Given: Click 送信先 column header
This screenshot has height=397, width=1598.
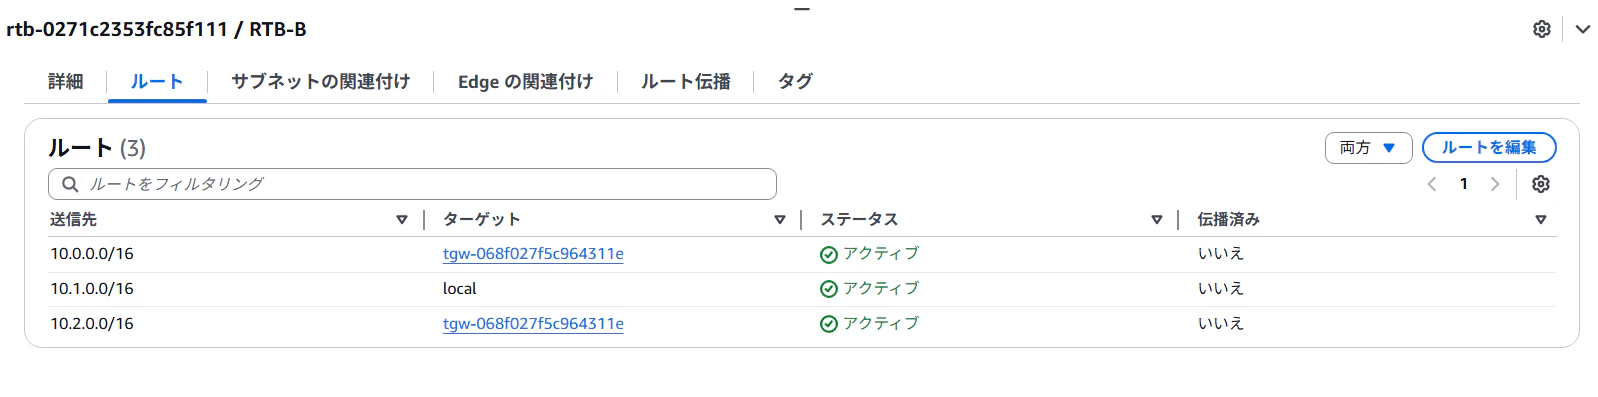Looking at the screenshot, I should pyautogui.click(x=74, y=220).
